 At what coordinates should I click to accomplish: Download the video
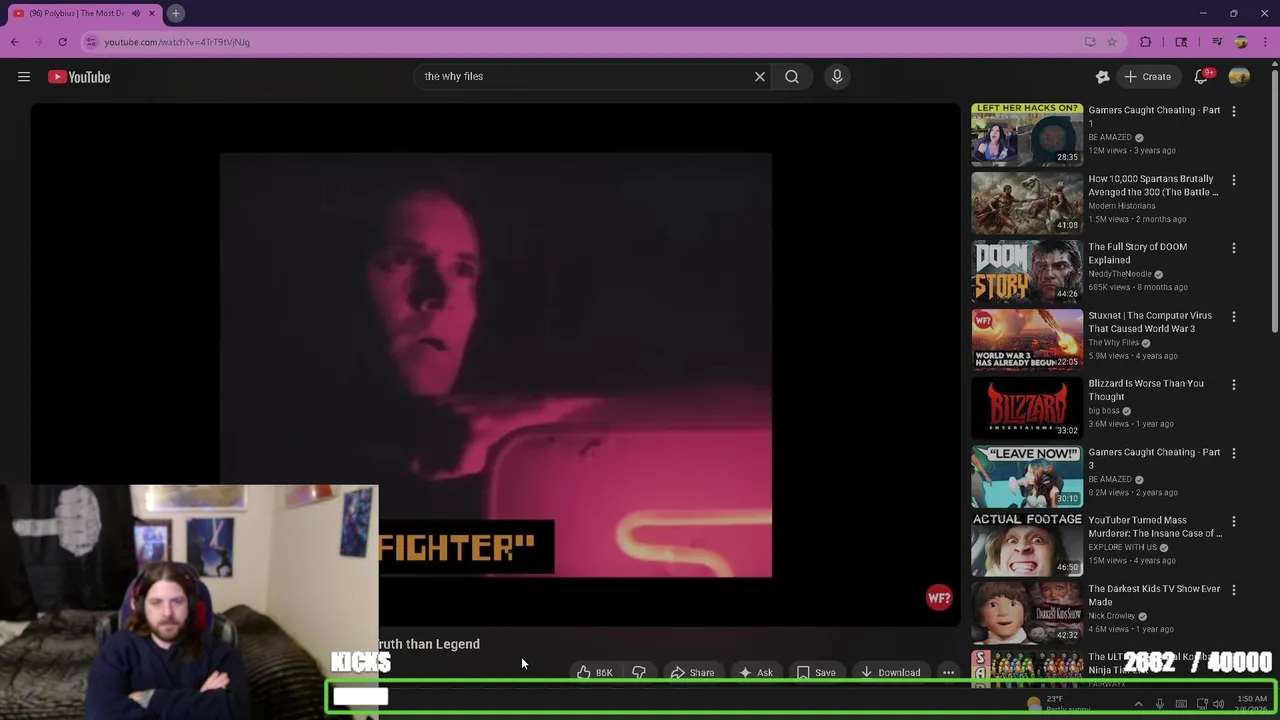890,673
